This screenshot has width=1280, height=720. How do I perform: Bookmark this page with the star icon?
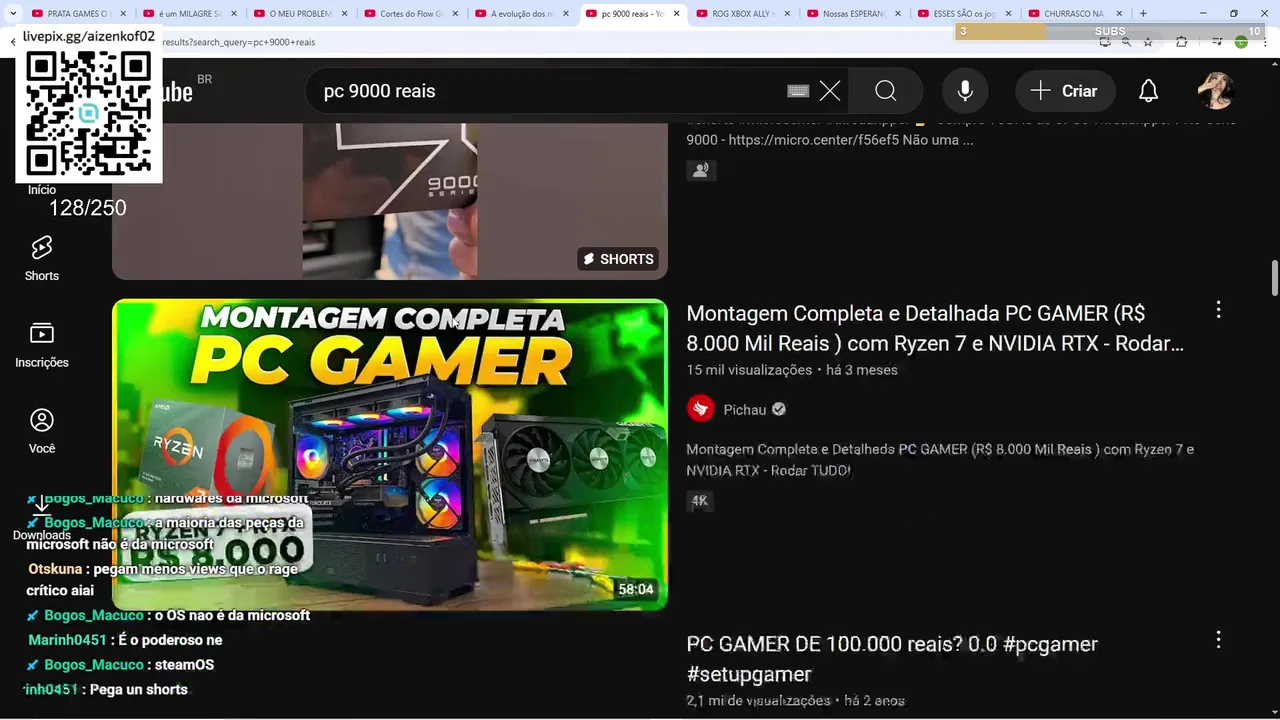pyautogui.click(x=1148, y=42)
